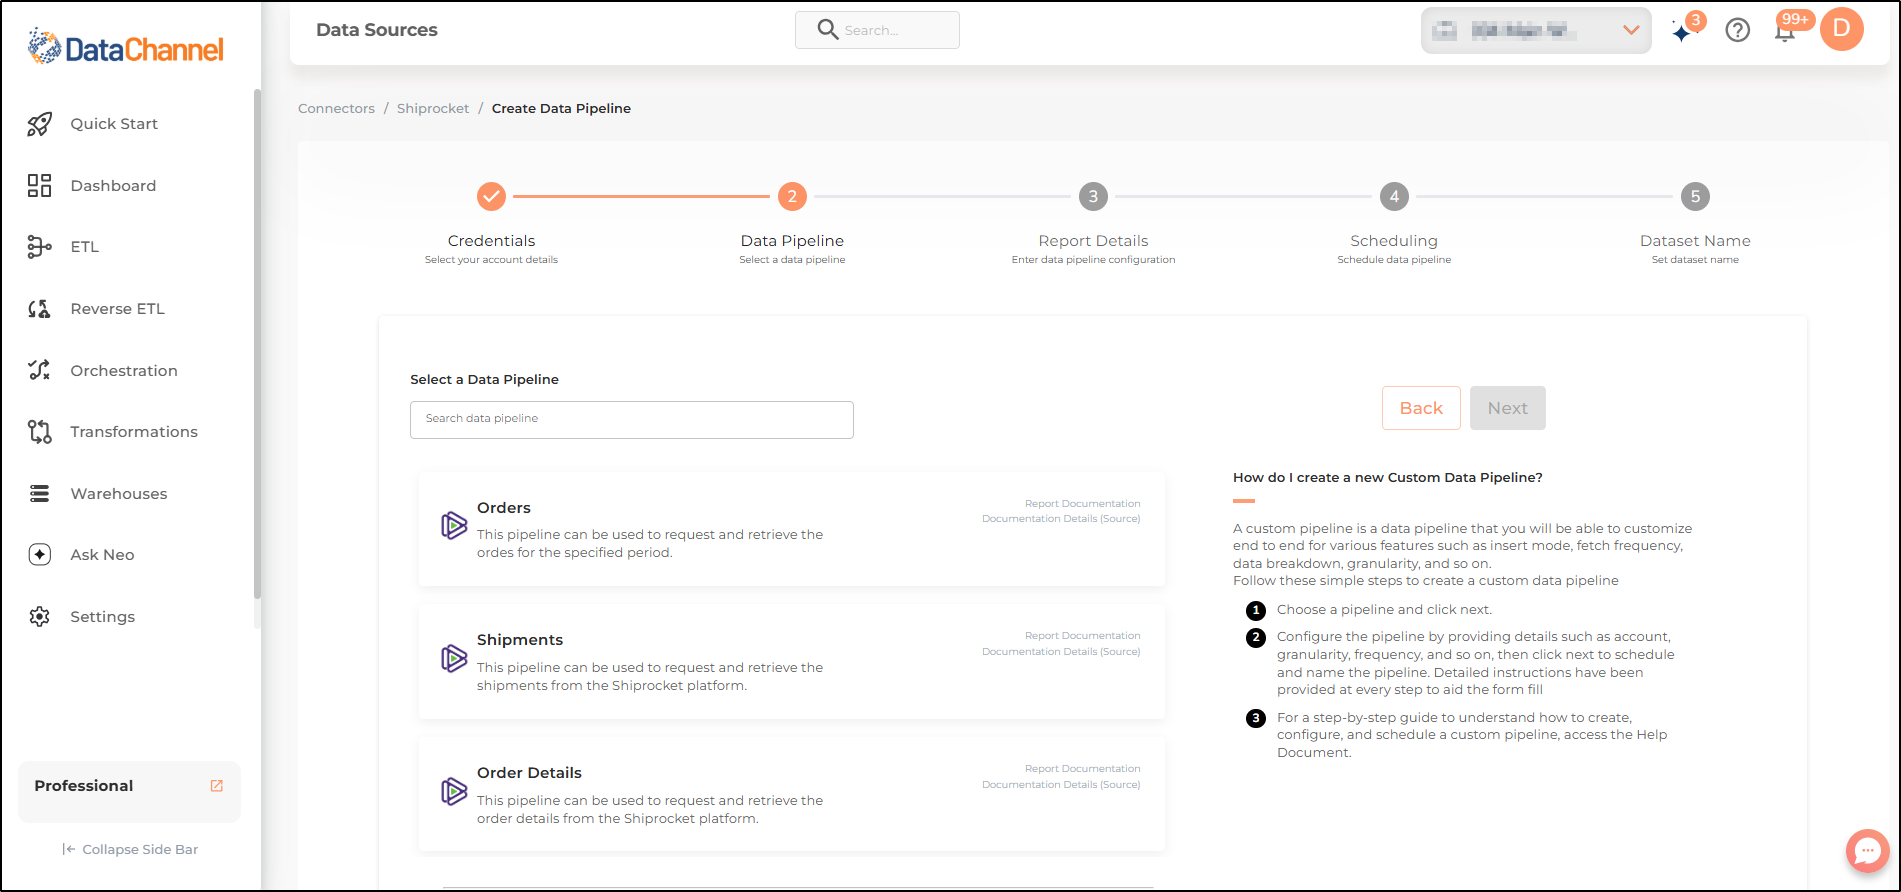Open the notifications bell icon
The image size is (1901, 892).
1785,31
